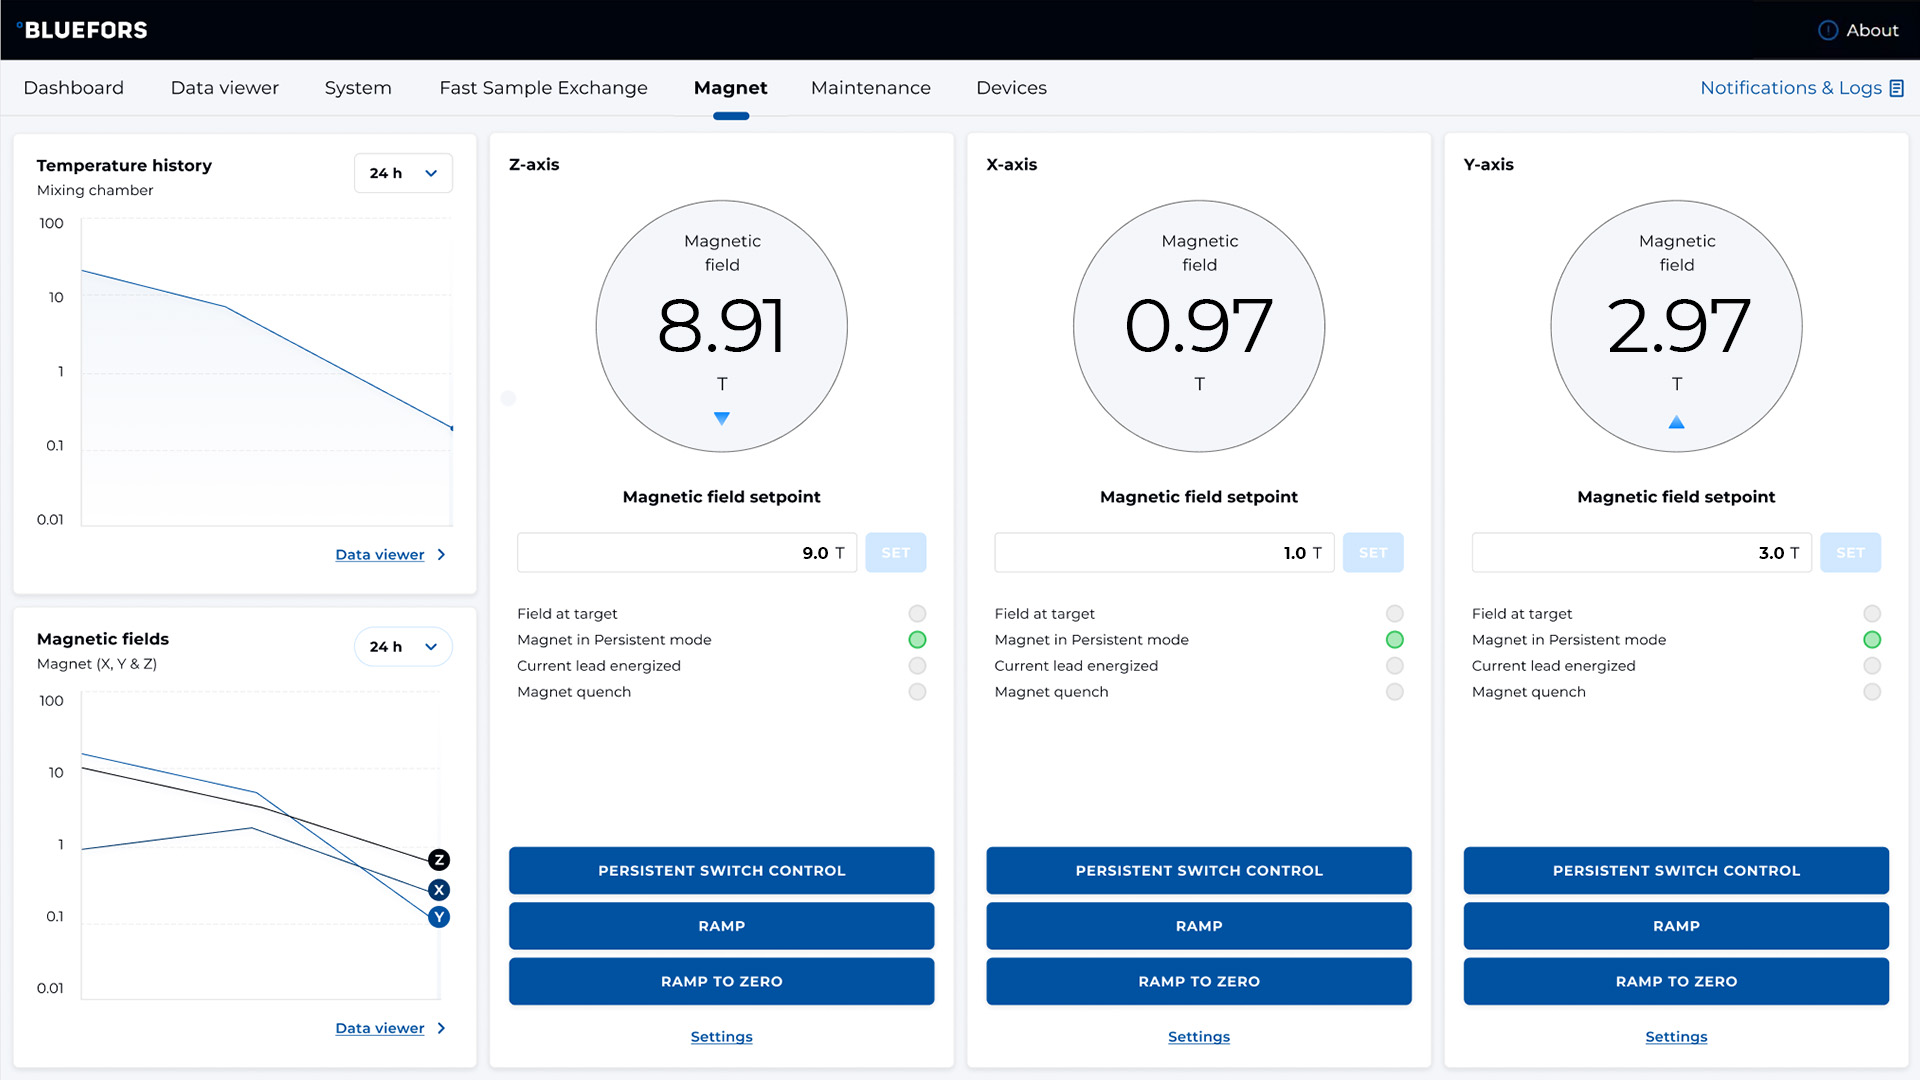Click the Magnet in Persistent mode indicator on Z-axis
The width and height of the screenshot is (1920, 1080).
pos(917,639)
